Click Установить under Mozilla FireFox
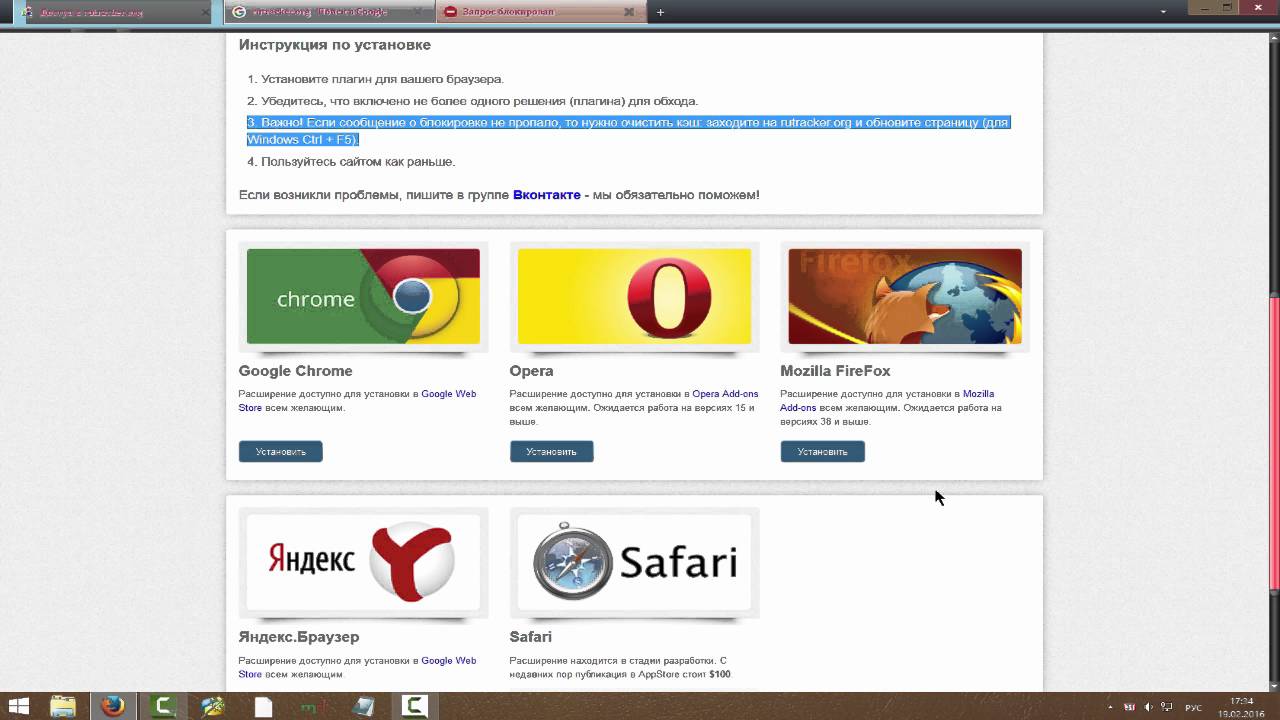 [822, 452]
